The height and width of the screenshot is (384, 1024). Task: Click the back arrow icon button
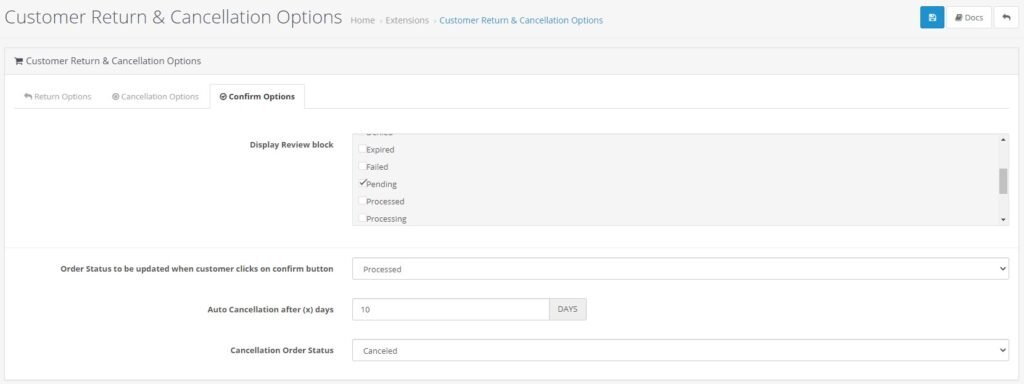pyautogui.click(x=1006, y=18)
